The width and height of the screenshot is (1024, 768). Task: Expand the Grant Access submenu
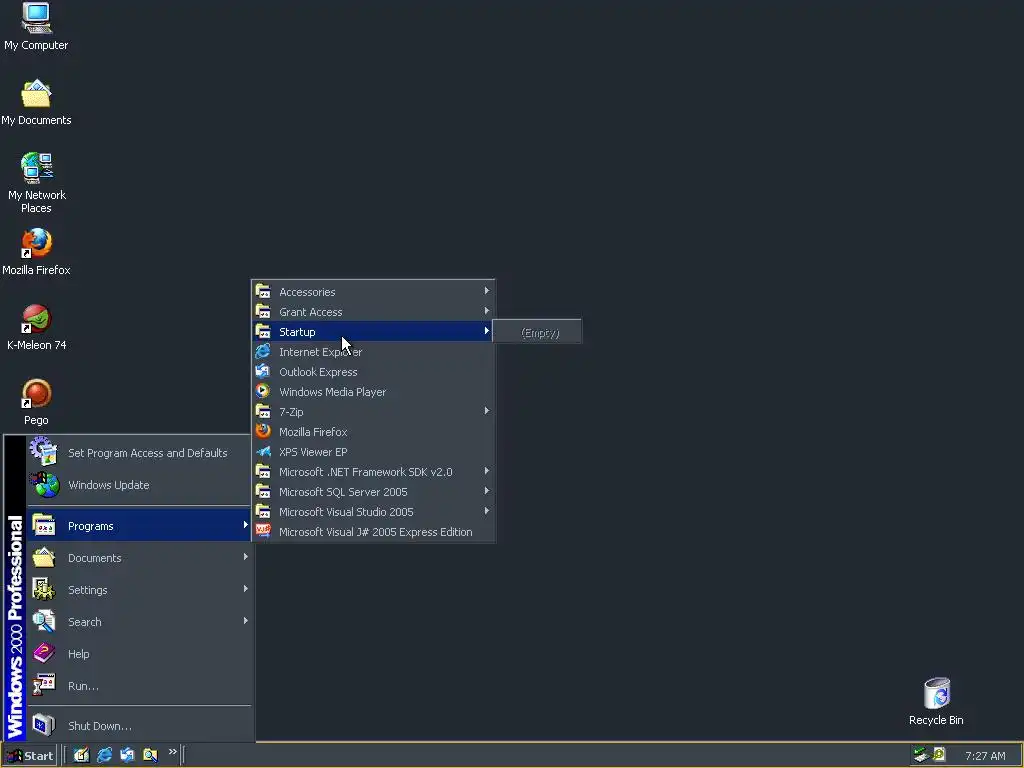[373, 312]
